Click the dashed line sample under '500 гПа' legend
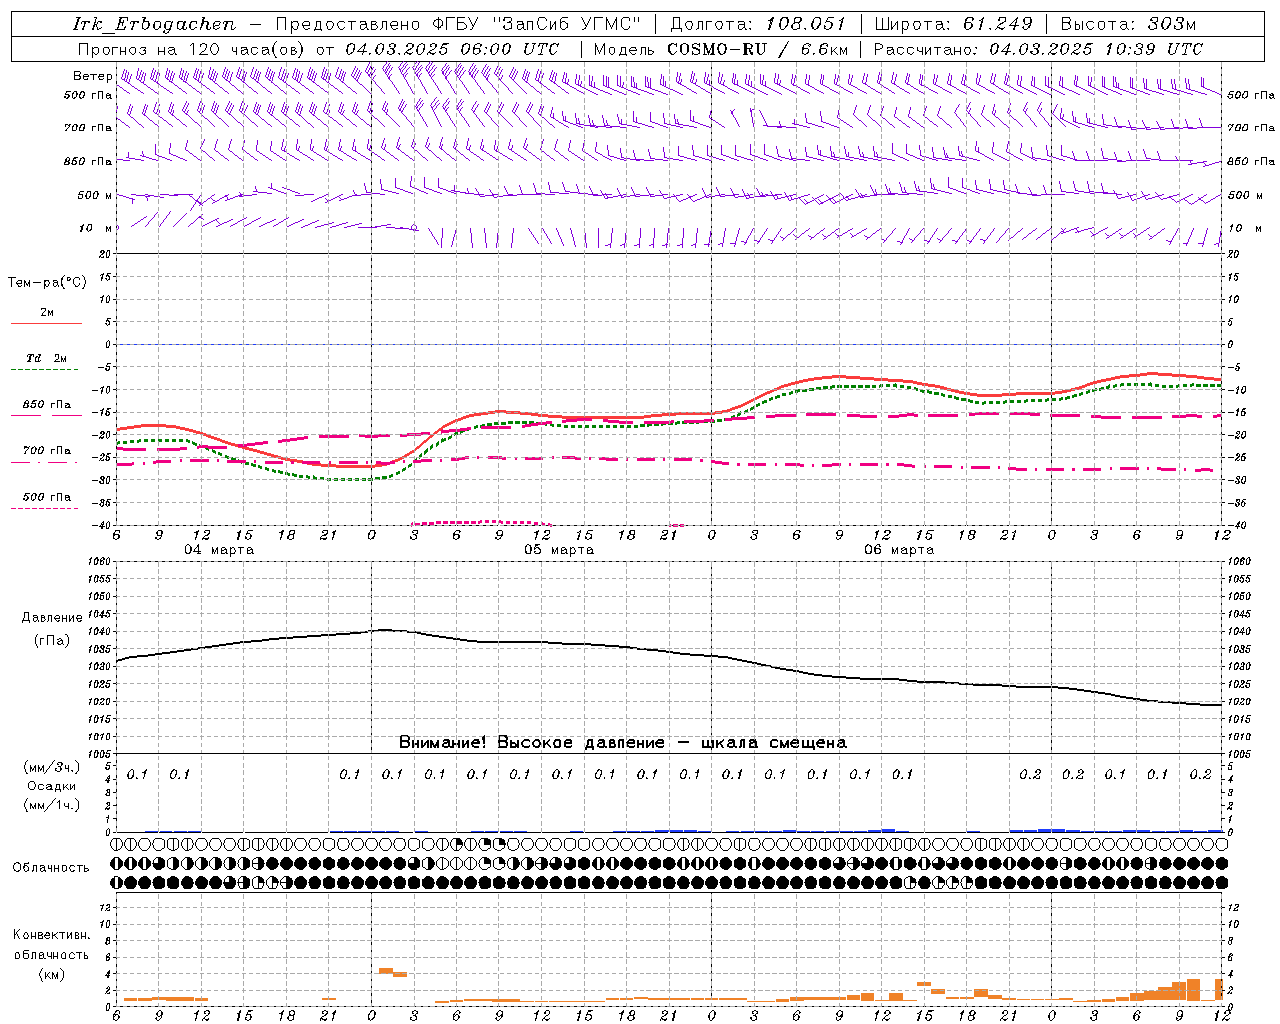Screen dimensions: 1280x1024 [x=44, y=508]
